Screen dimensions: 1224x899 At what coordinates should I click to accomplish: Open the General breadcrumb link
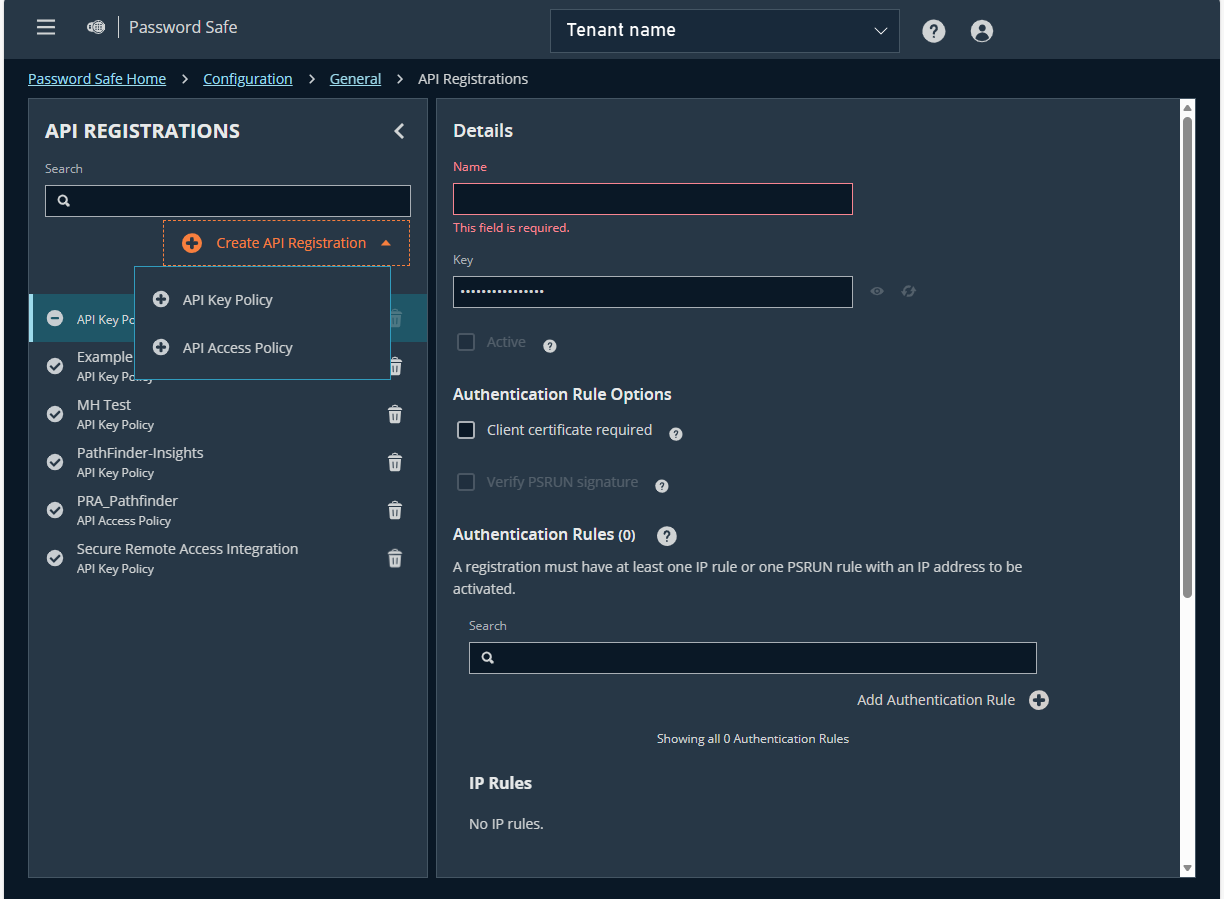(356, 79)
